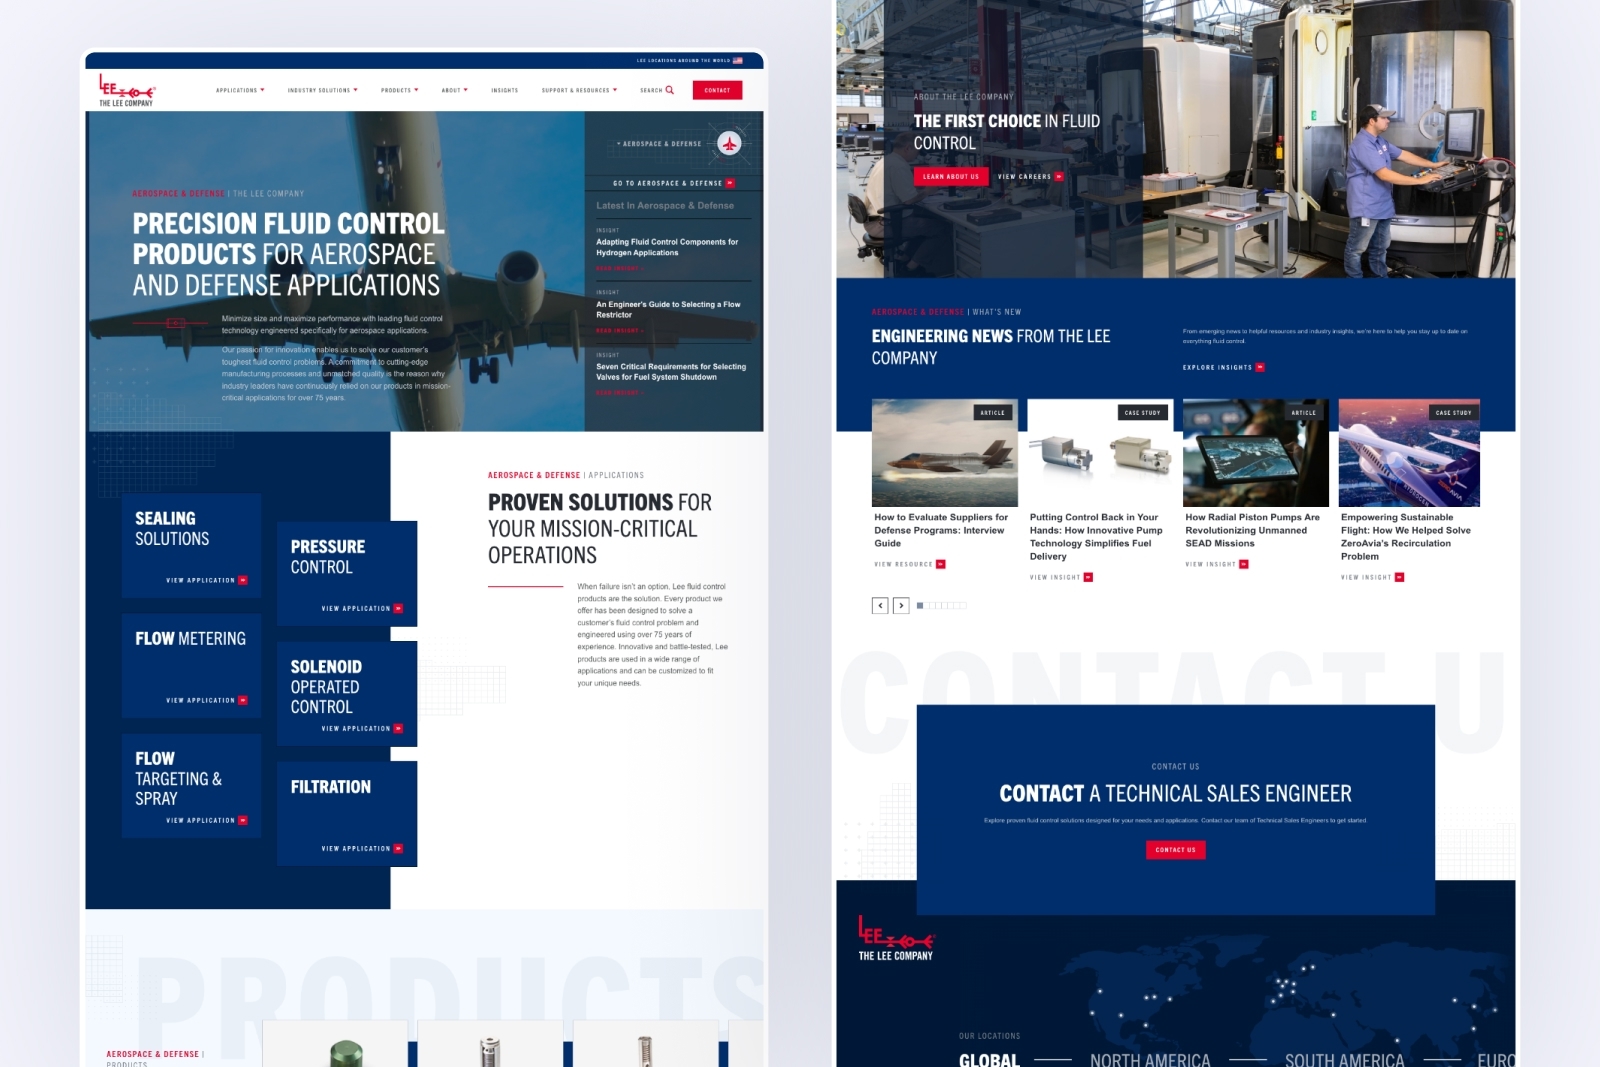1600x1067 pixels.
Task: Click the search magnifier icon
Action: point(670,90)
